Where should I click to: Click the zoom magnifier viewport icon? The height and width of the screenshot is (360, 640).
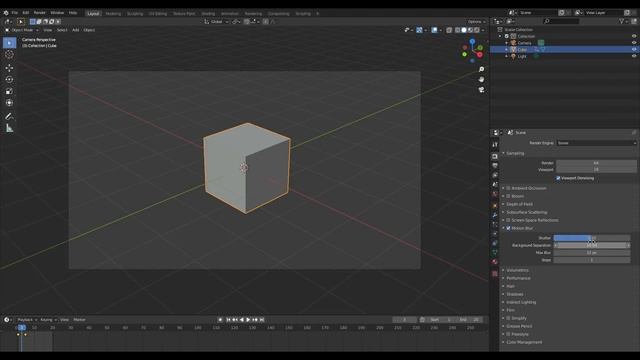coord(482,69)
